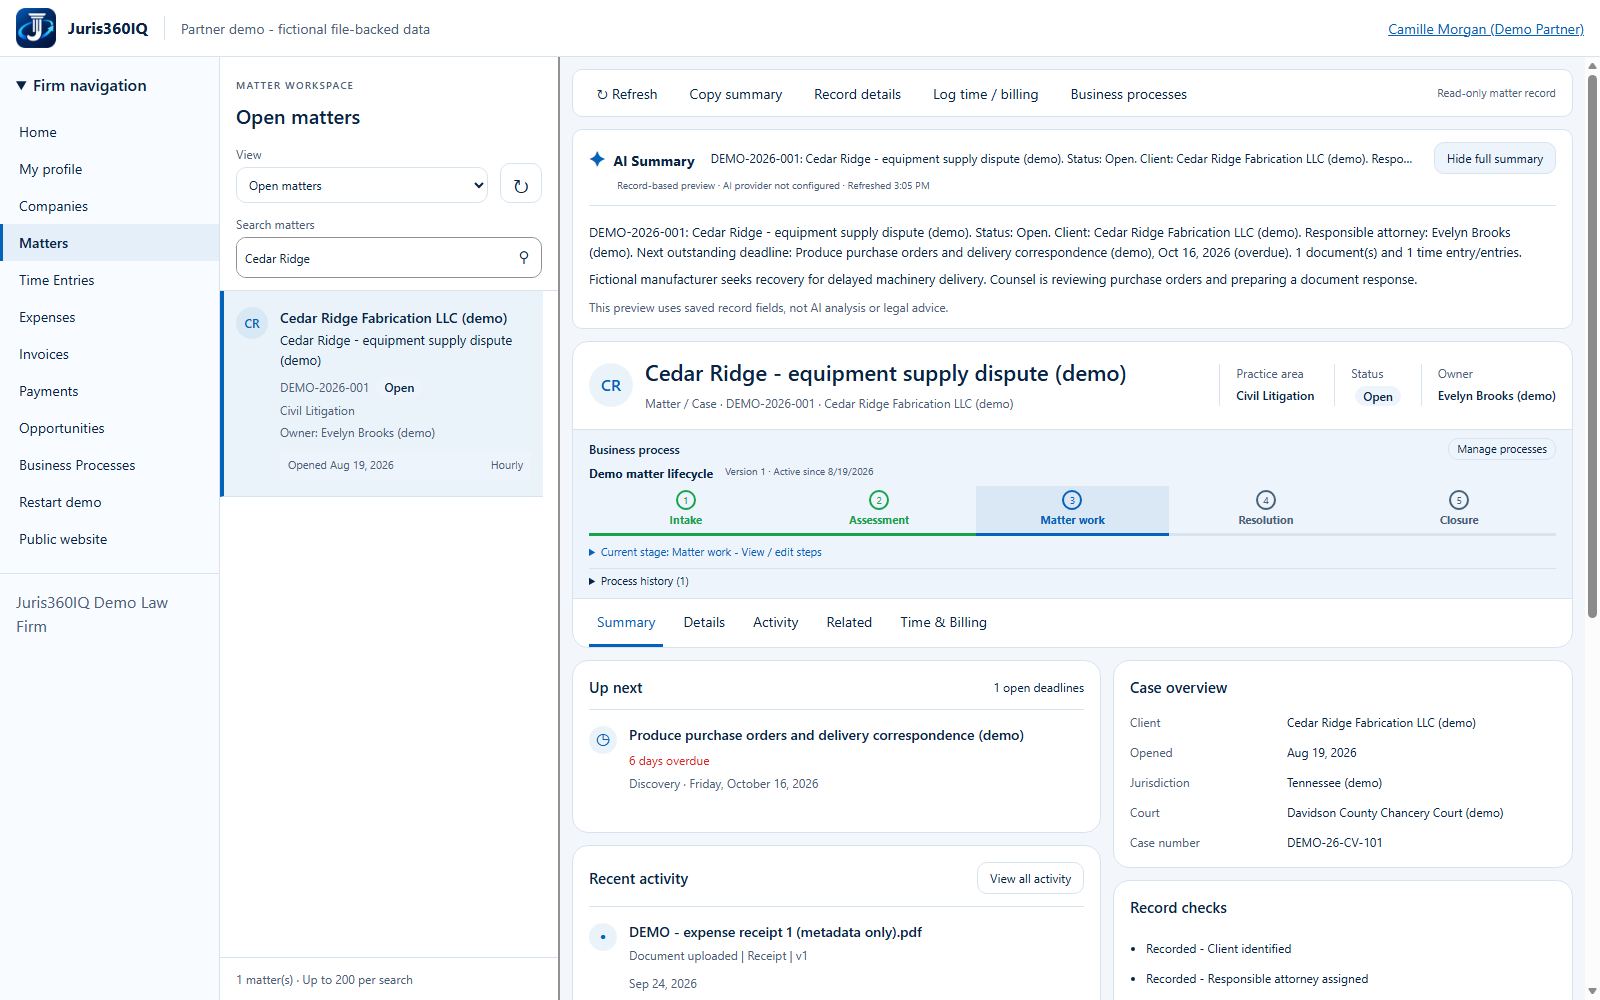The height and width of the screenshot is (1000, 1600).
Task: Click the CR avatar beside matter title
Action: 611,386
